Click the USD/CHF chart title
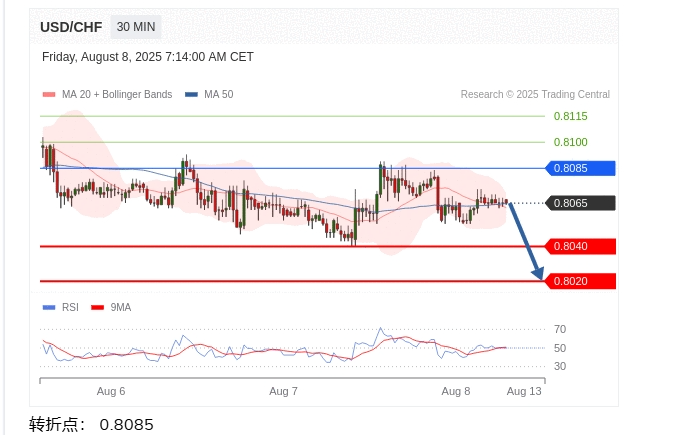The height and width of the screenshot is (435, 674). point(71,27)
